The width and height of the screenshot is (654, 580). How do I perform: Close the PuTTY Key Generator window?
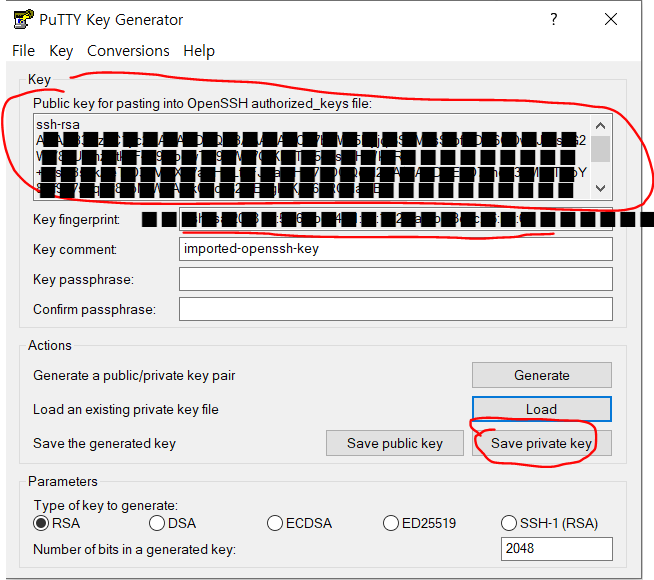click(611, 19)
